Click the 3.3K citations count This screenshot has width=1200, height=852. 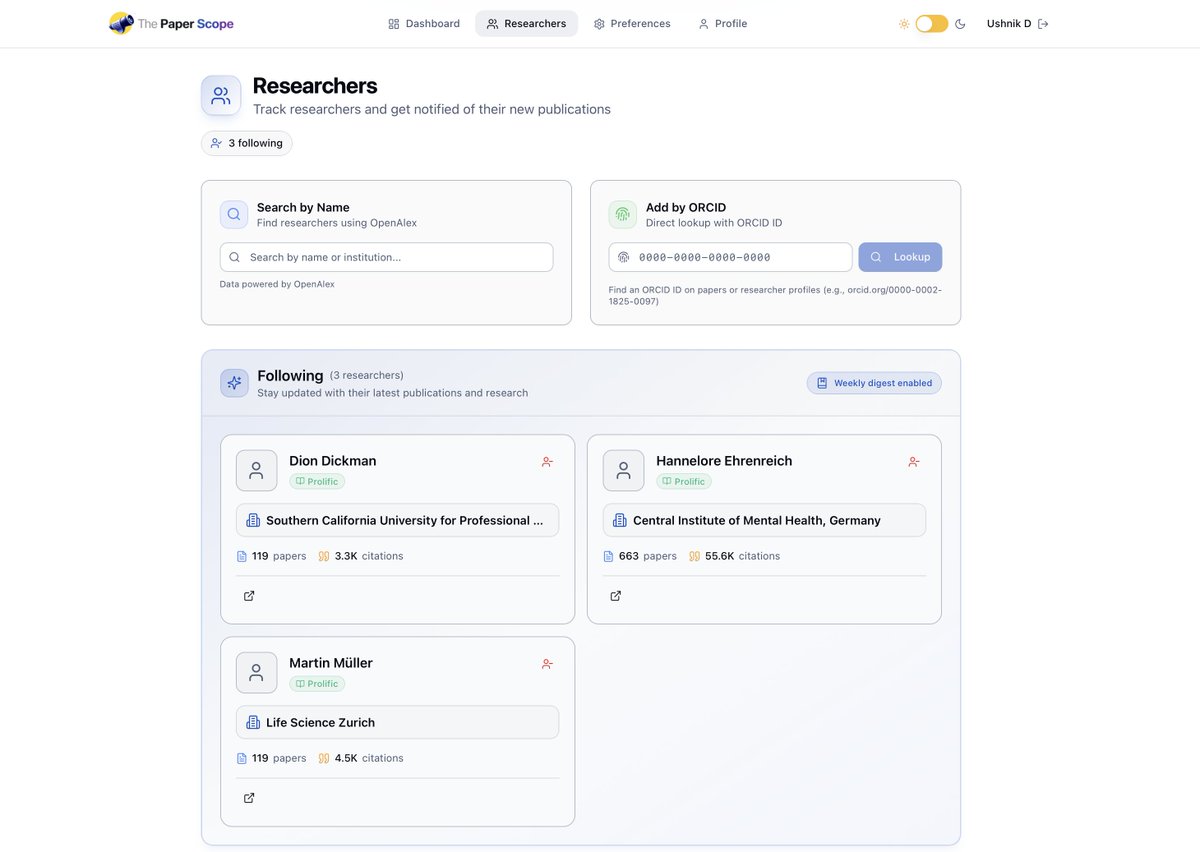point(361,556)
